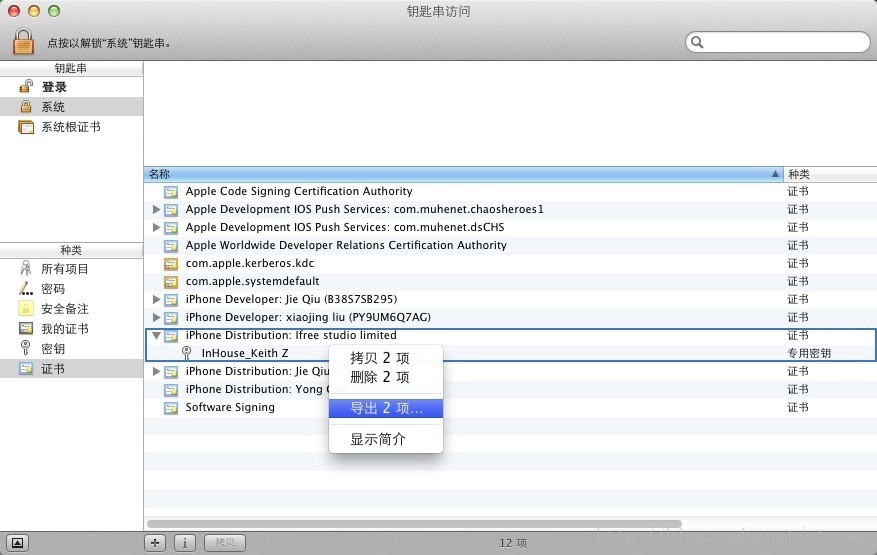The height and width of the screenshot is (555, 877).
Task: Choose 显示简介 from context menu
Action: [386, 439]
